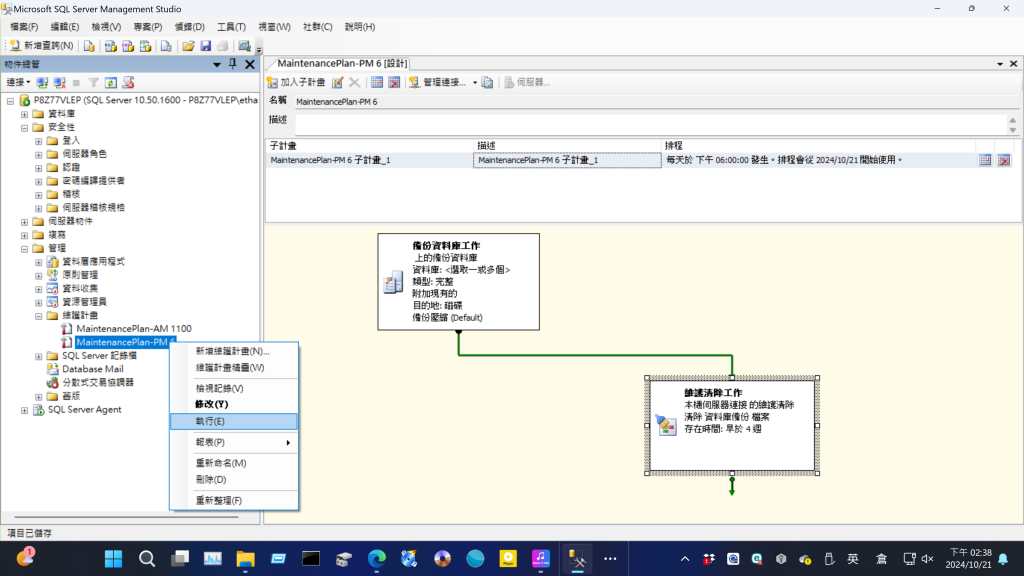Click the refresh icon in Object Explorer toolbar
This screenshot has height=576, width=1024.
tap(111, 82)
